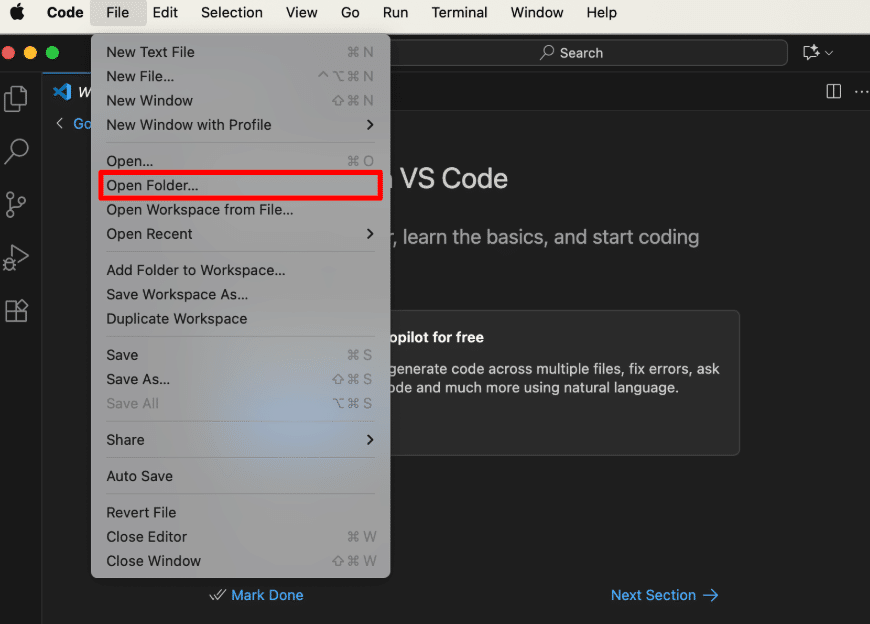This screenshot has height=624, width=870.
Task: Choose Close Window menu entry
Action: coord(240,562)
